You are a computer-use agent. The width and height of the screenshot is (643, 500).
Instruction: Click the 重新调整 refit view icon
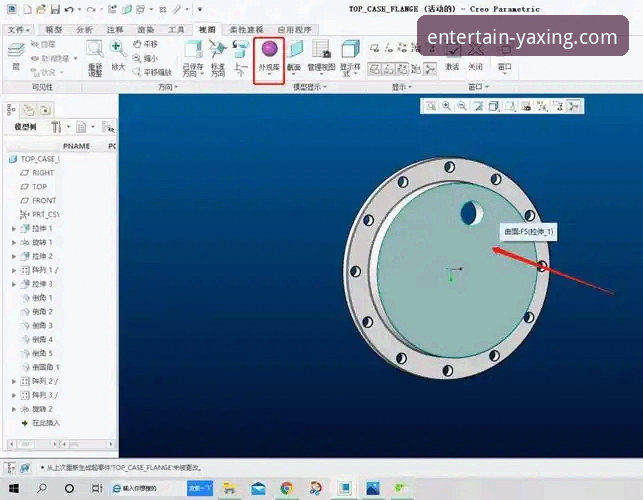tap(95, 50)
